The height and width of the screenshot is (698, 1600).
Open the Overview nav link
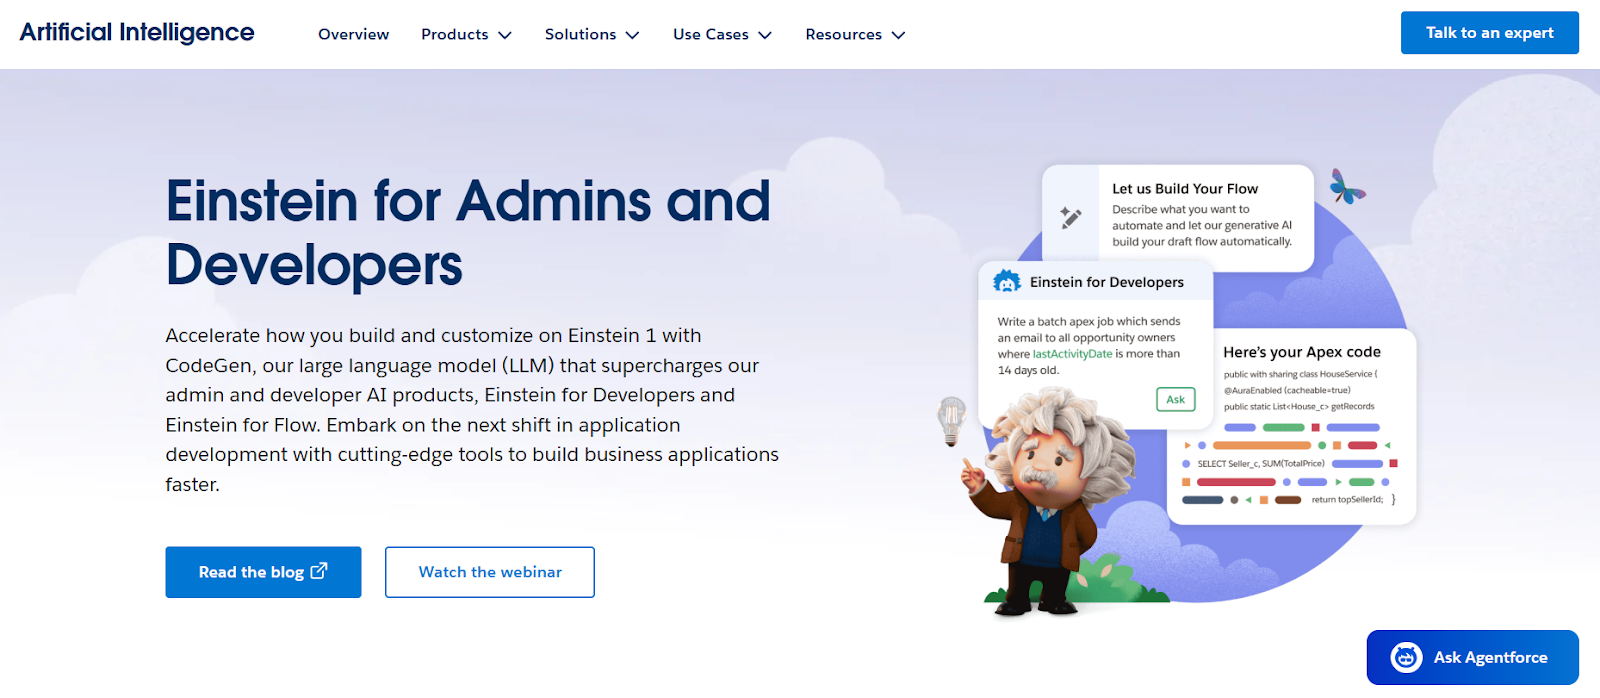[353, 34]
